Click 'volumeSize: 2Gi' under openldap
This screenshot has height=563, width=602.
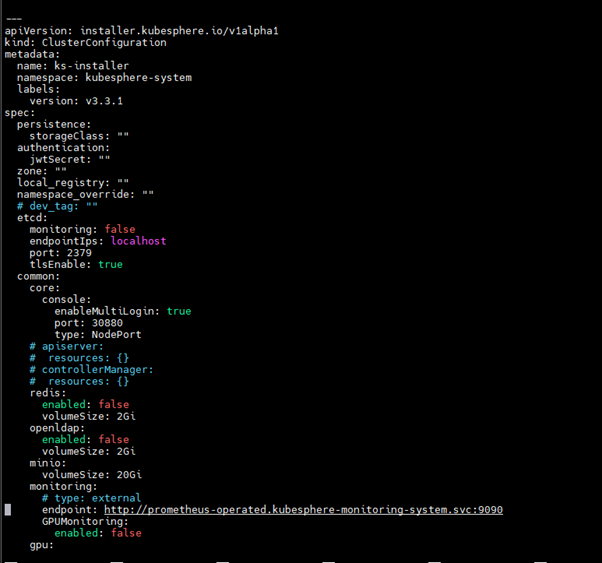pos(89,451)
